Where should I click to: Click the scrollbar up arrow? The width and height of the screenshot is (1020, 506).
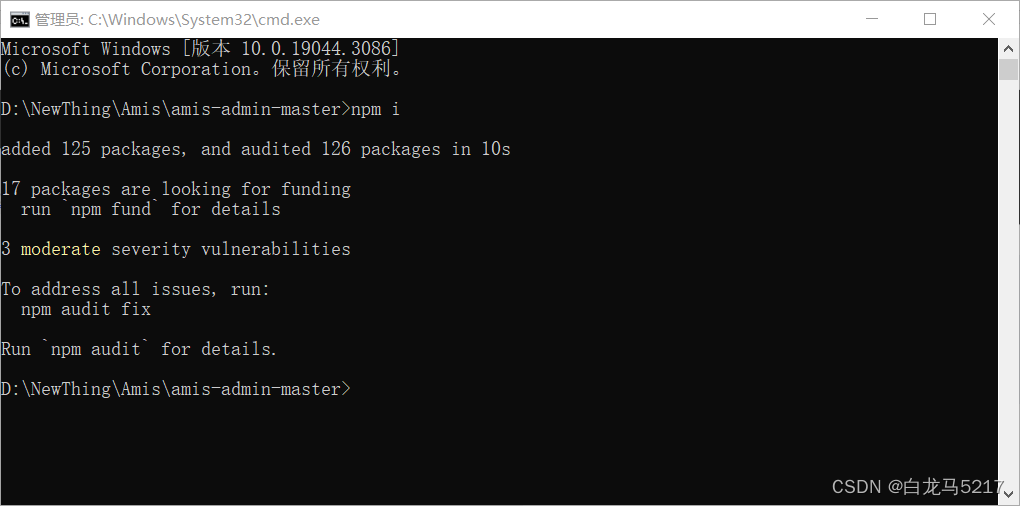(x=1008, y=47)
